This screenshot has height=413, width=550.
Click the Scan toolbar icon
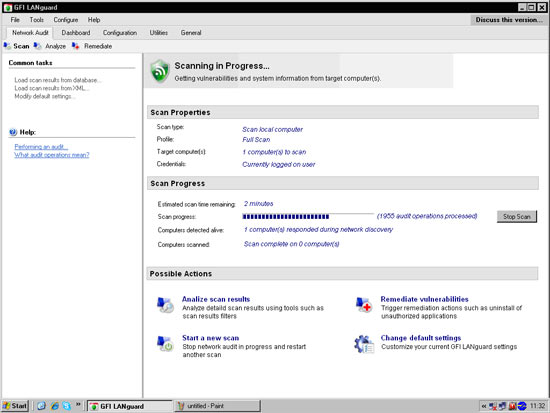click(x=7, y=46)
